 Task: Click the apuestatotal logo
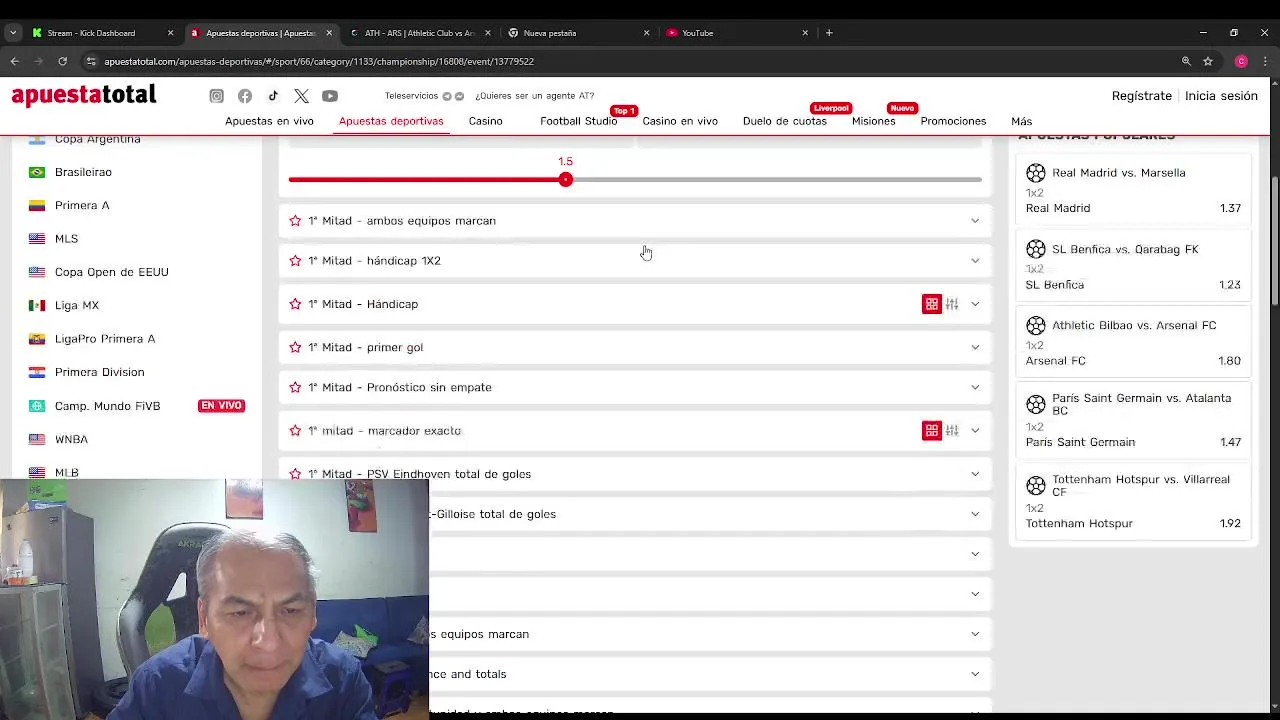coord(84,95)
